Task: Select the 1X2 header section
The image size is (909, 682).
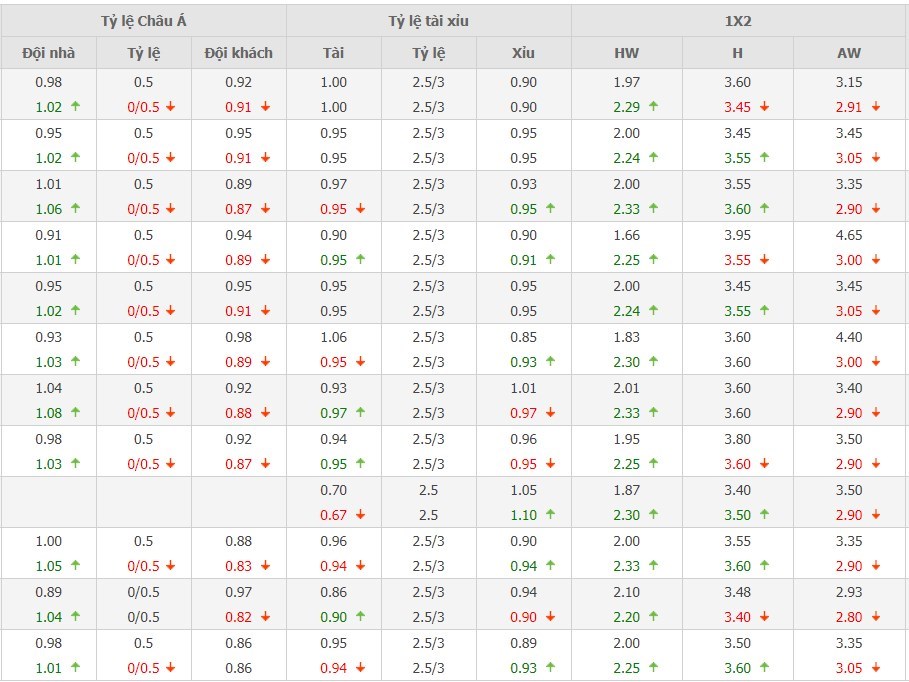Action: tap(738, 21)
